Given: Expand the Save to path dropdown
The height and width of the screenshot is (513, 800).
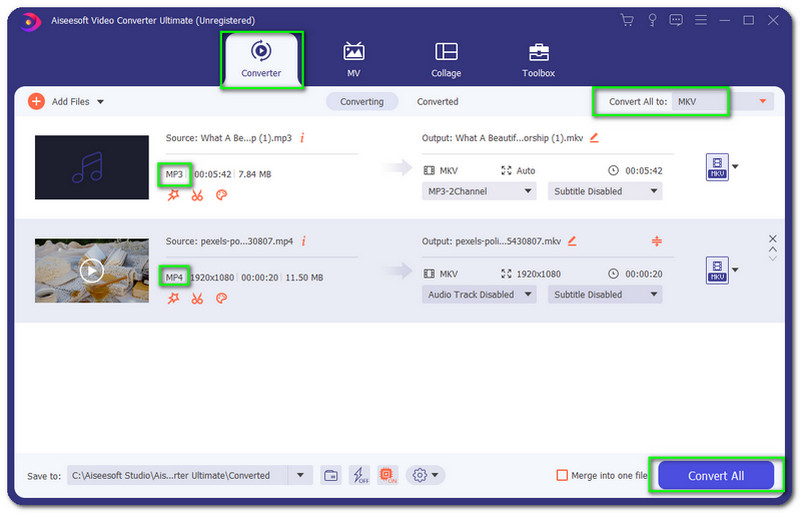Looking at the screenshot, I should pyautogui.click(x=300, y=475).
